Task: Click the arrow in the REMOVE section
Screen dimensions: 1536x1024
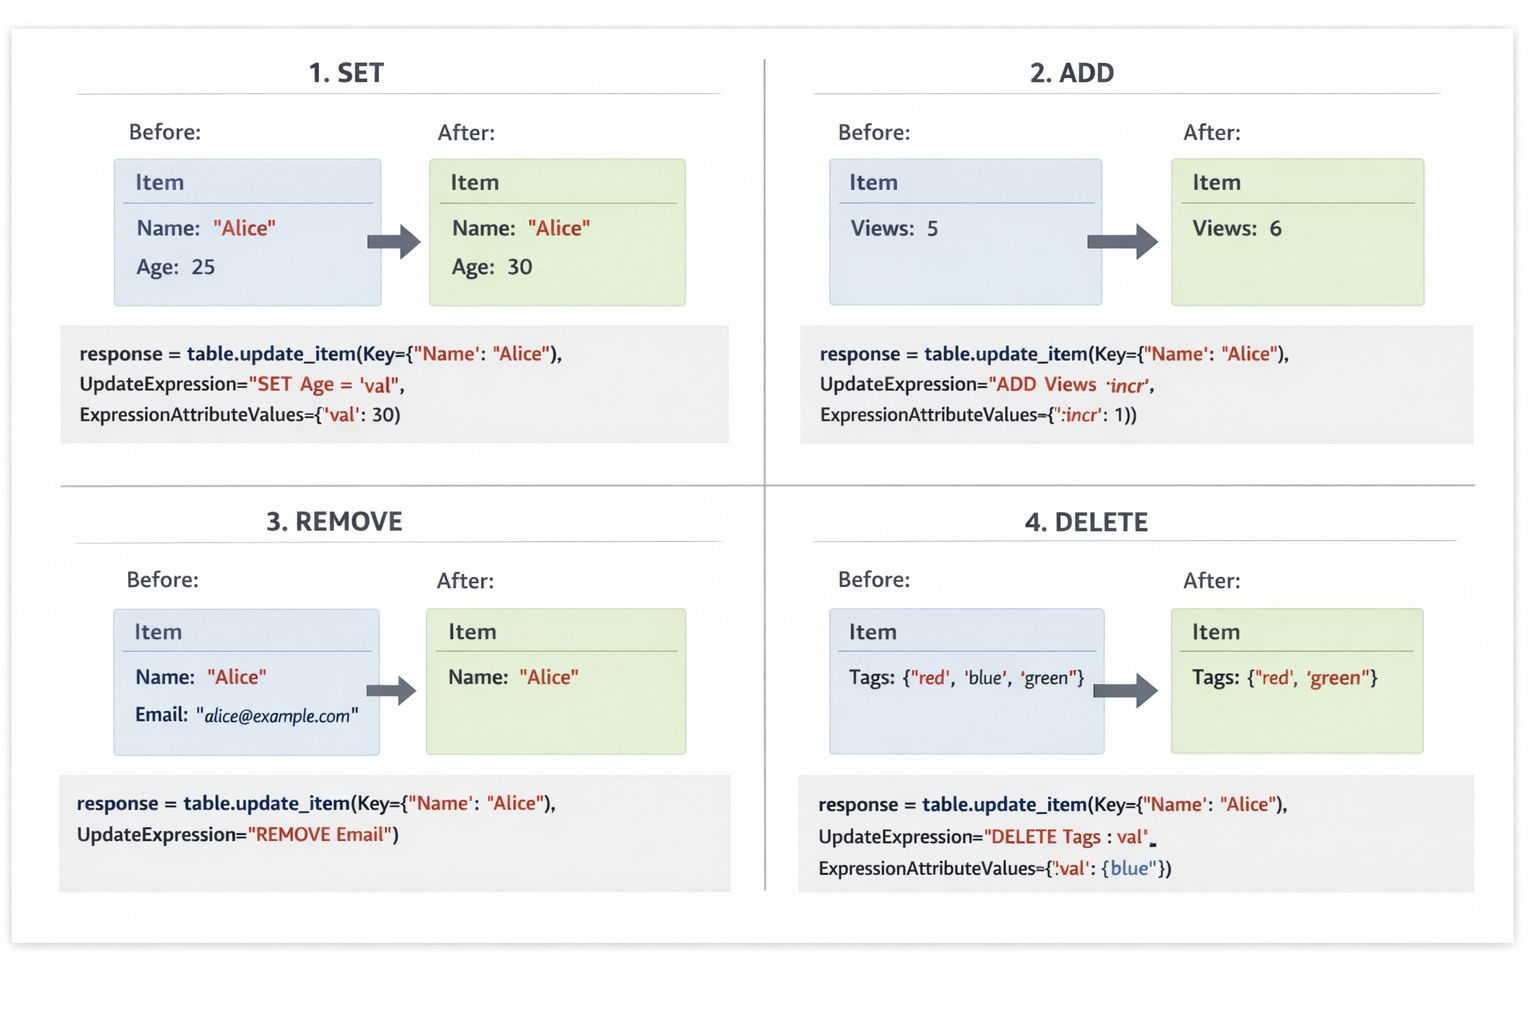Action: tap(391, 690)
